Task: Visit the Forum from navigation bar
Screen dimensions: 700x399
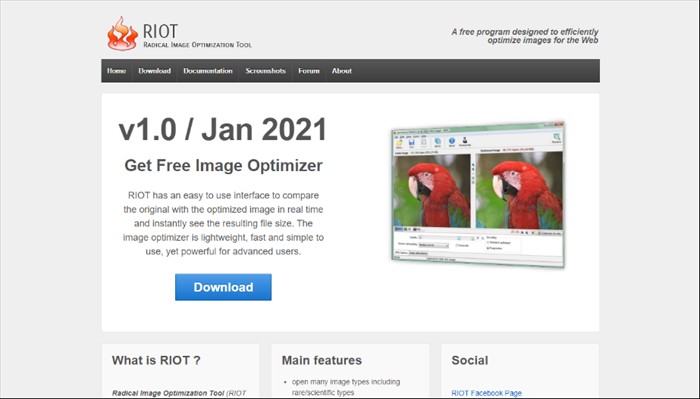Action: (309, 71)
